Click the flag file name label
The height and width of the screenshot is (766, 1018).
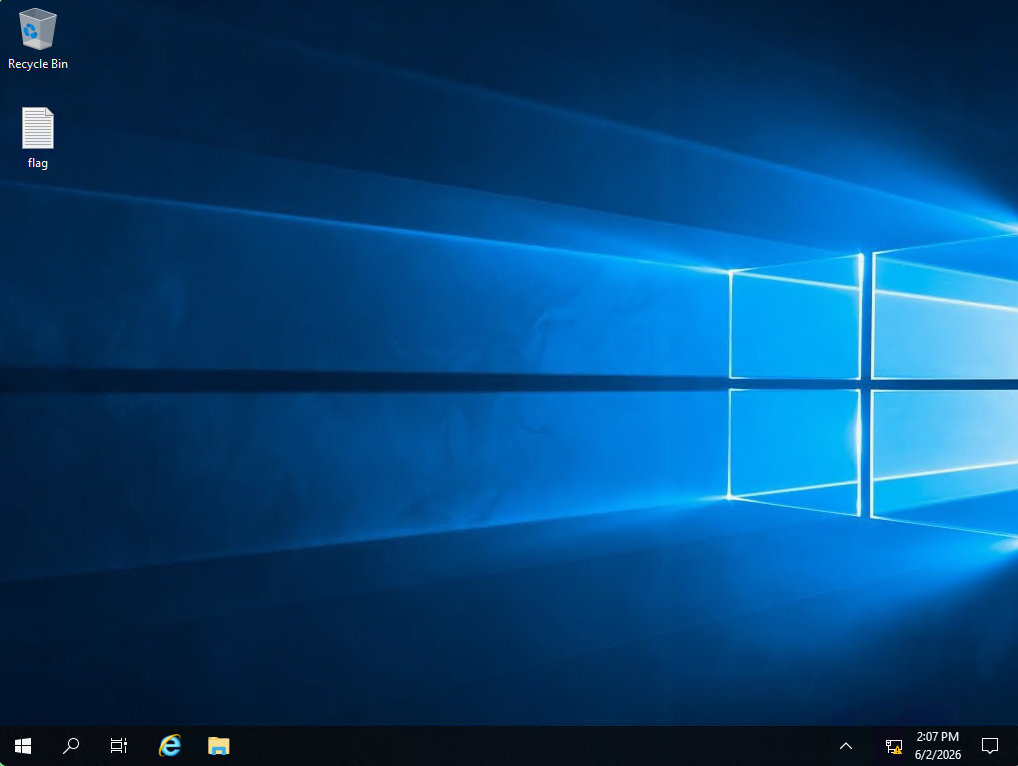tap(38, 163)
